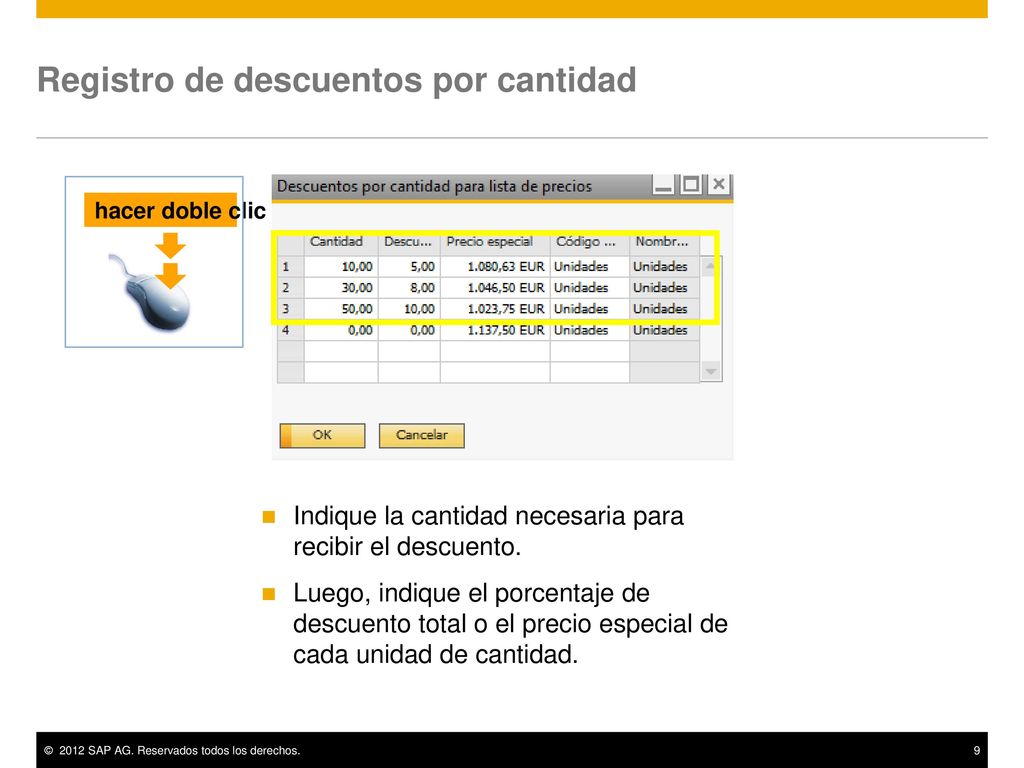The image size is (1024, 768).
Task: Click the special price 1.080,63 EUR
Action: pos(495,266)
